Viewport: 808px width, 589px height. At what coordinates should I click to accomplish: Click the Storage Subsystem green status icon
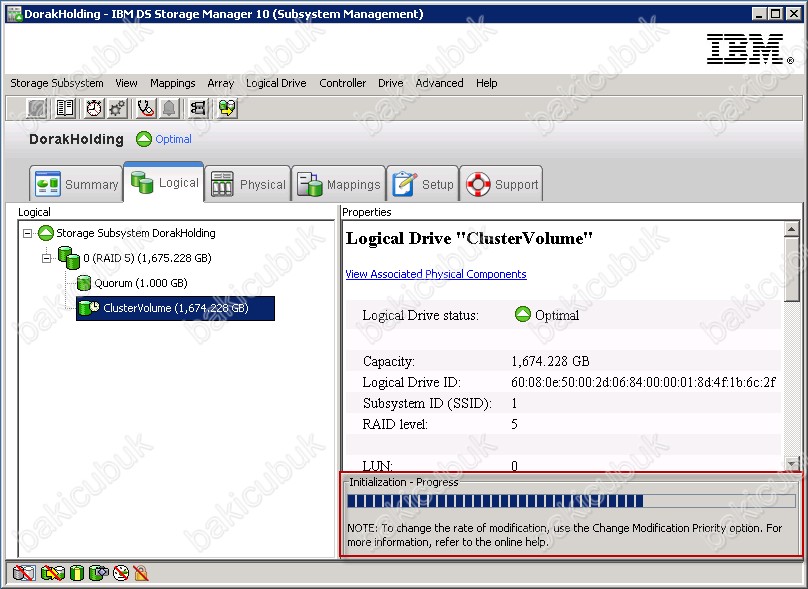[x=46, y=233]
